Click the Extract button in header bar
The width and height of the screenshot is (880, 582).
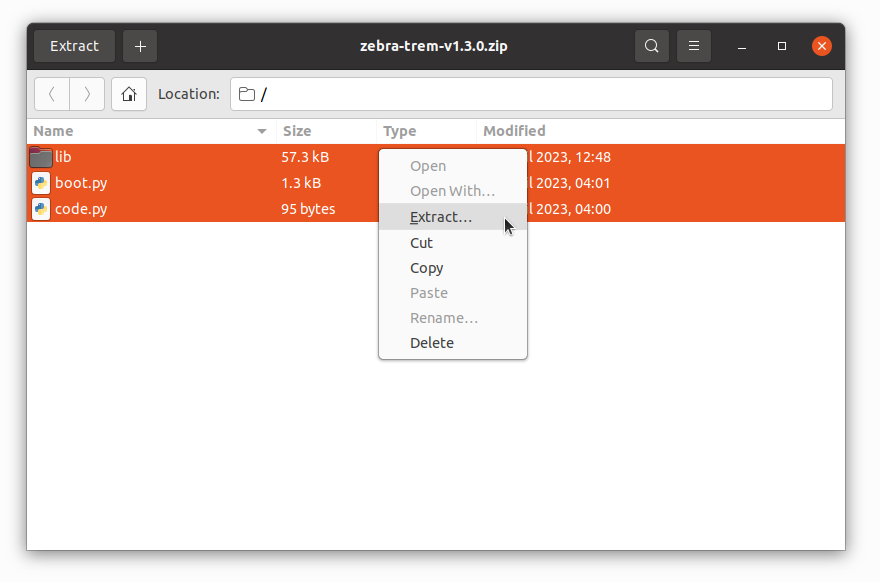coord(74,46)
